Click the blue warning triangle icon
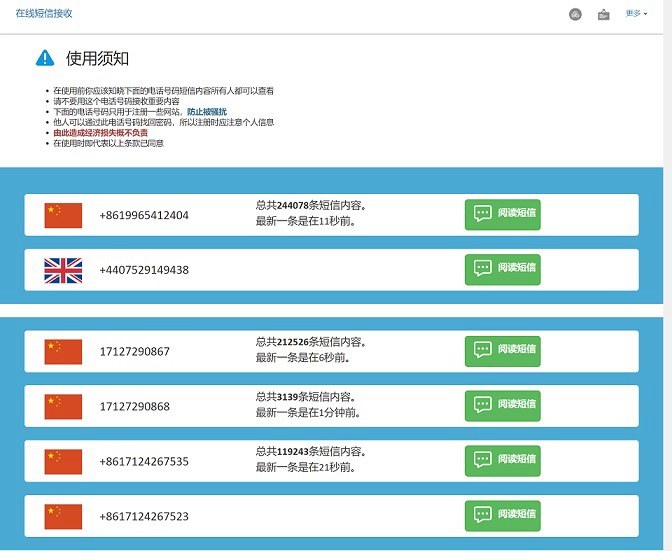The width and height of the screenshot is (672, 551). (45, 58)
